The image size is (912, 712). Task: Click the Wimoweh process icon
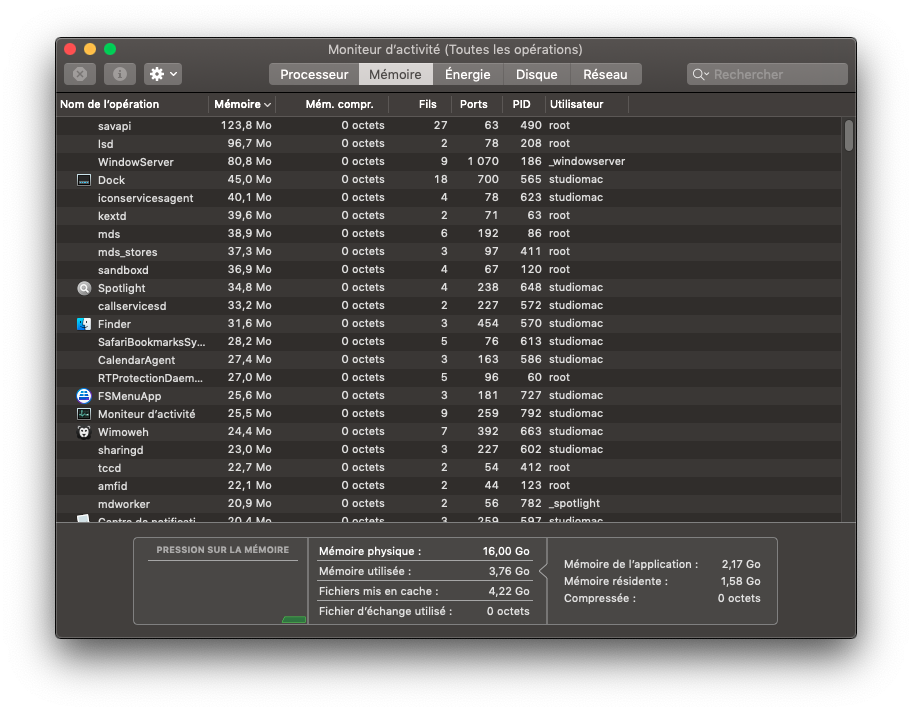pos(84,432)
